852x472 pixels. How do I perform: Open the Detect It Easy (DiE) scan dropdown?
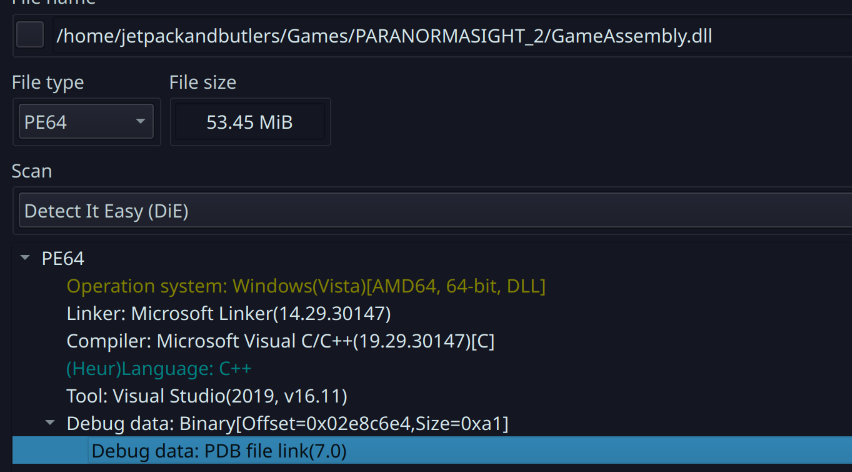click(x=430, y=211)
